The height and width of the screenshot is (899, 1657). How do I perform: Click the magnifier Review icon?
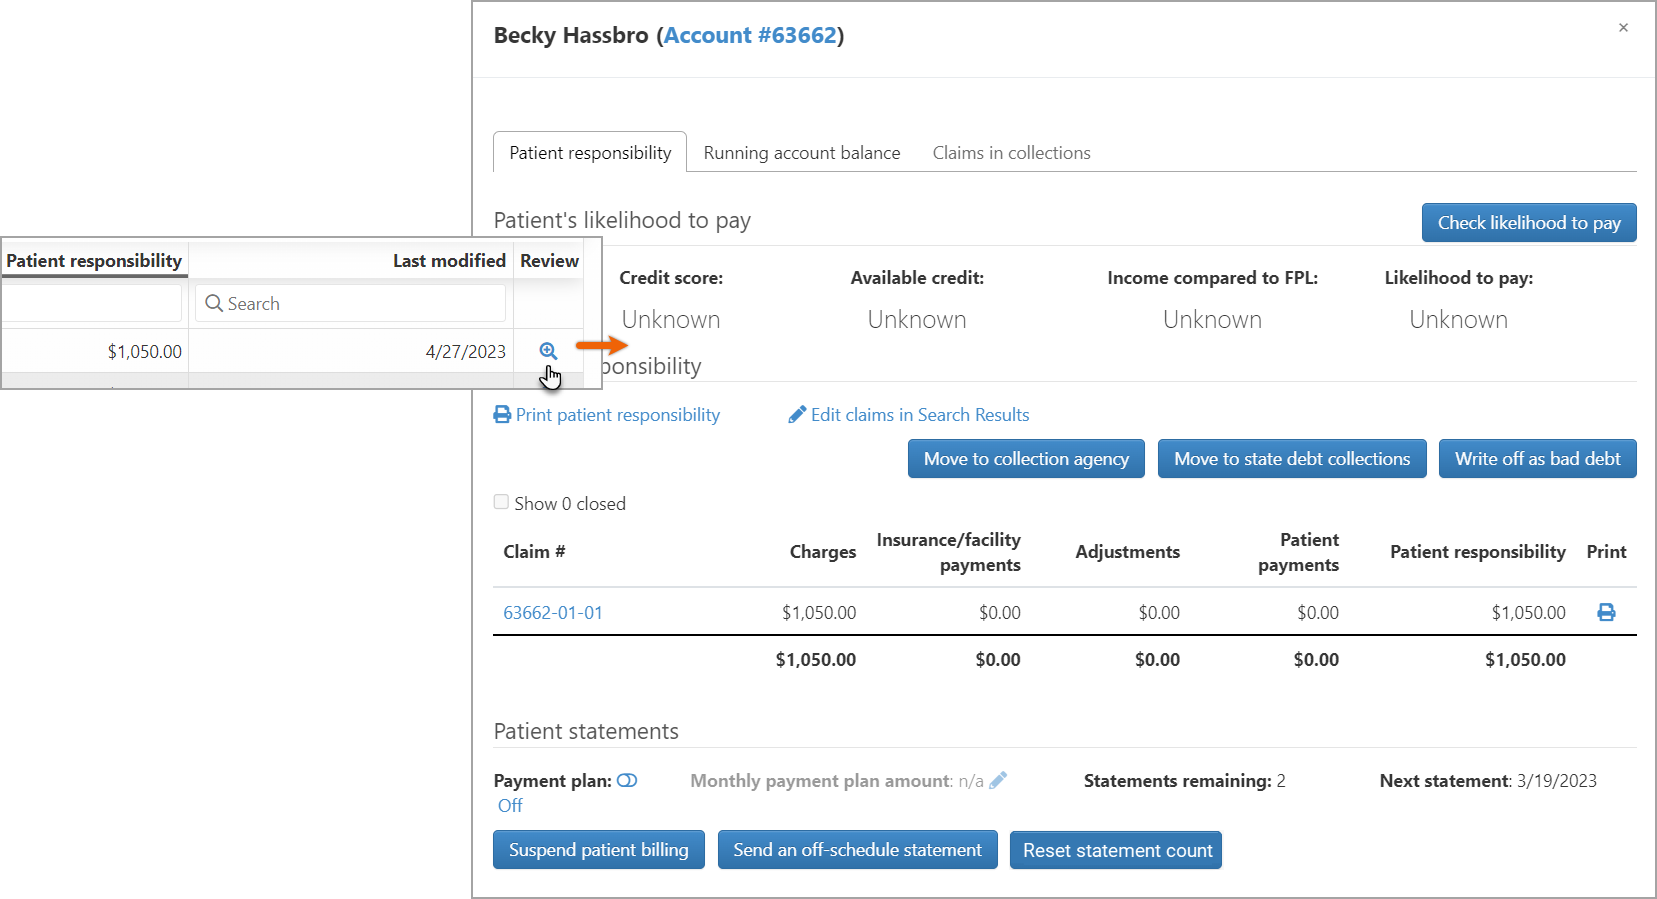[x=548, y=351]
